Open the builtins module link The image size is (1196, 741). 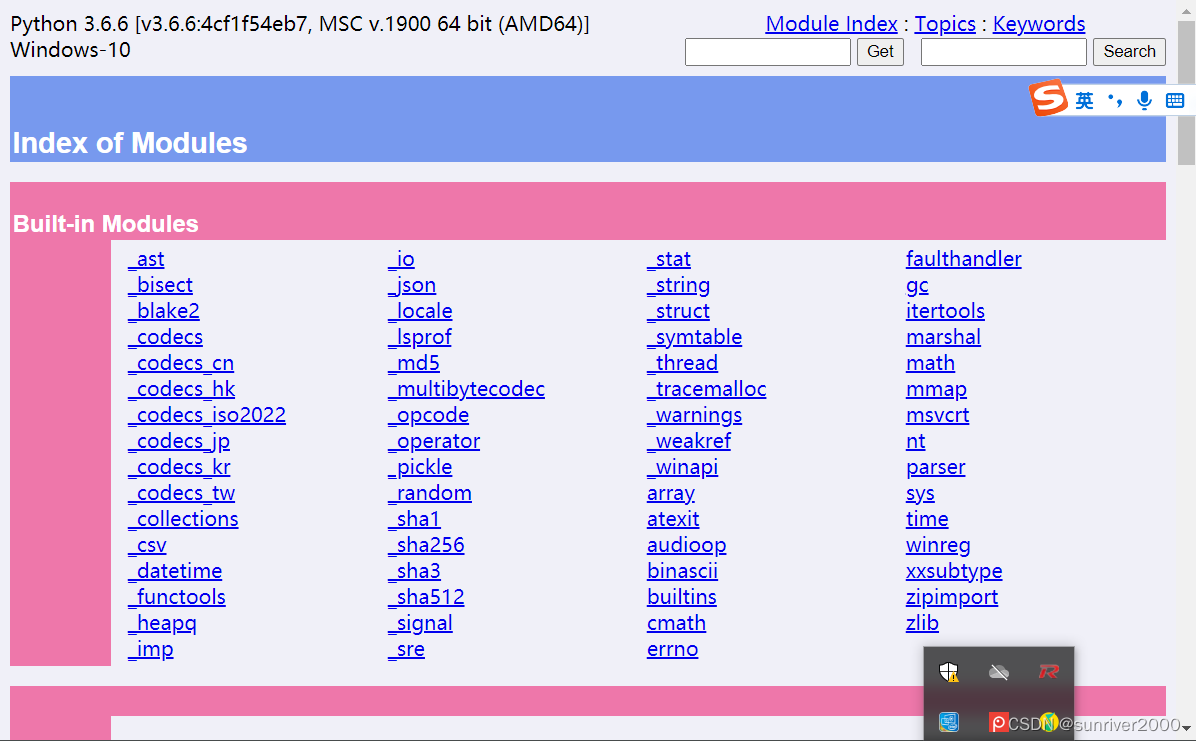point(682,597)
